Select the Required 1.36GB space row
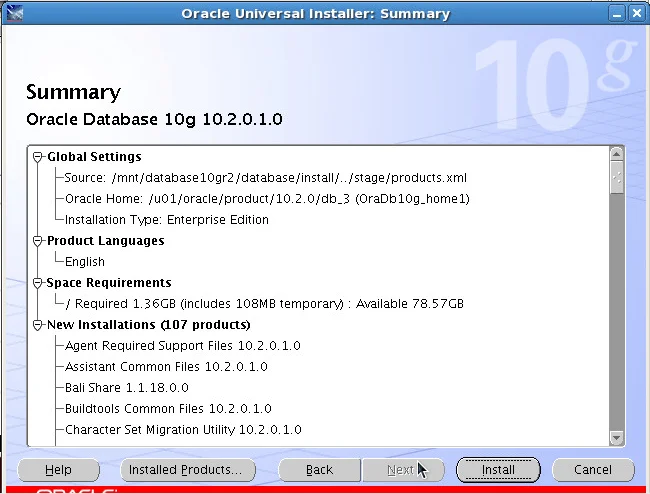This screenshot has width=650, height=494. 264,304
